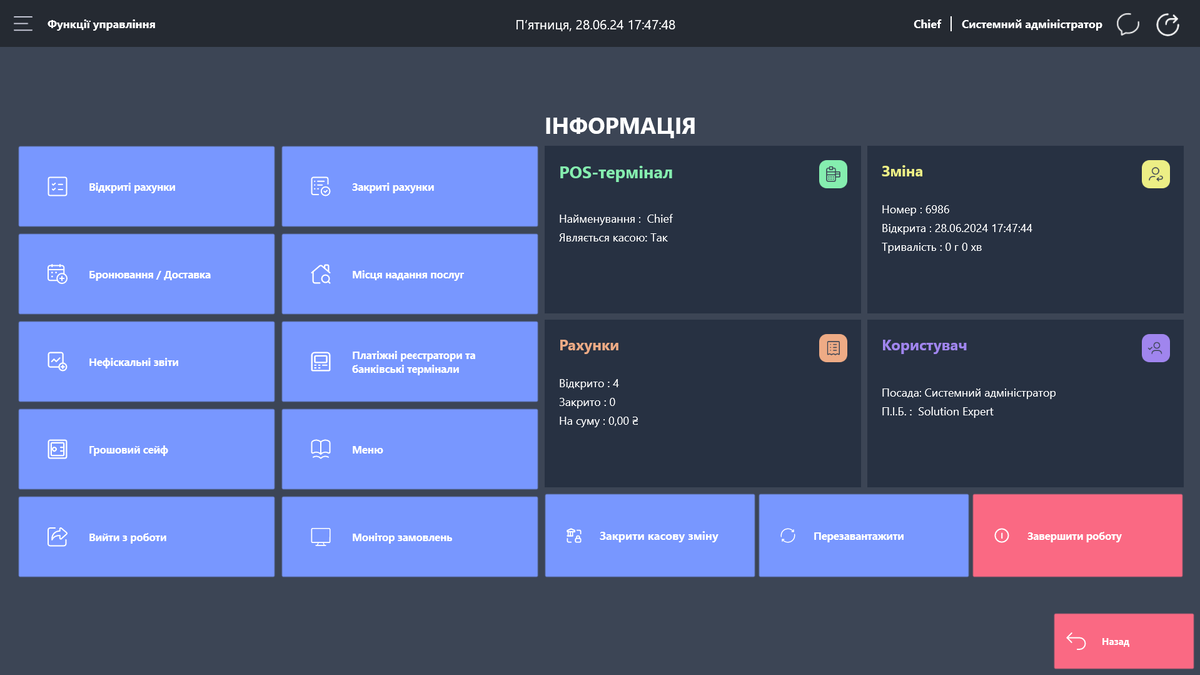Click Системний адміністратор in the header
Image resolution: width=1200 pixels, height=675 pixels.
click(x=1031, y=24)
